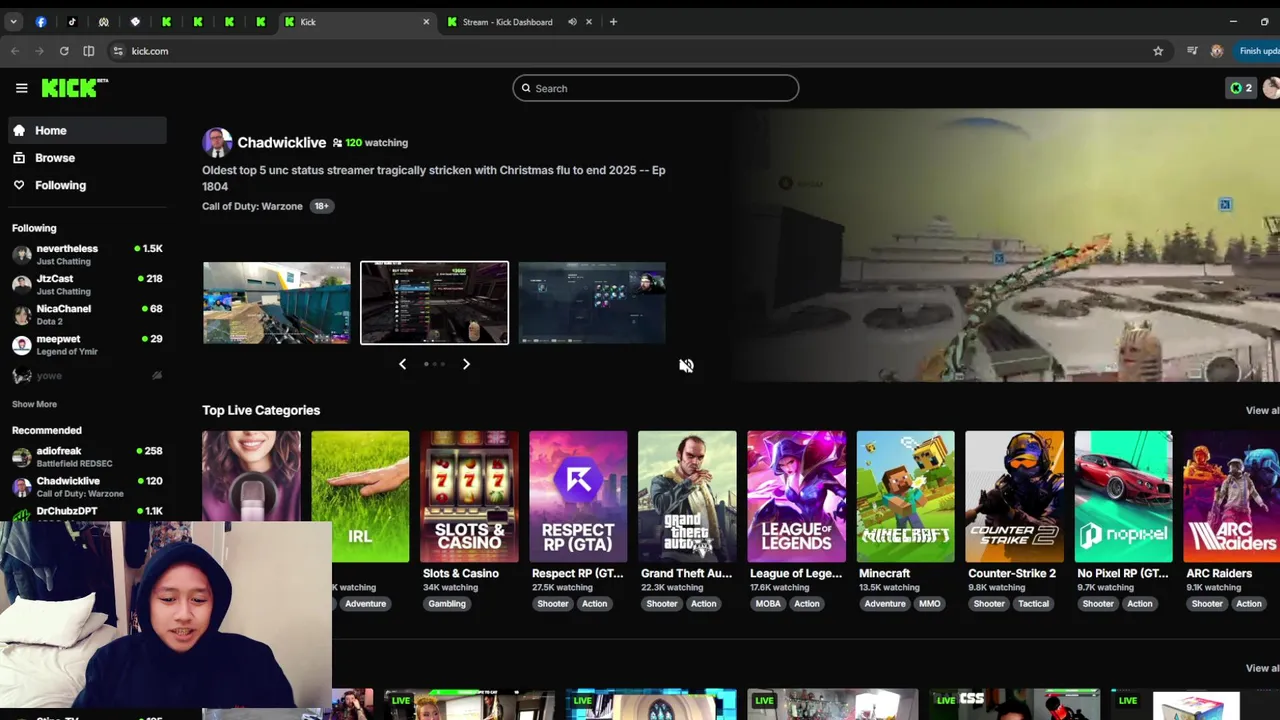Open Browse in the sidebar
This screenshot has width=1280, height=720.
pos(88,158)
